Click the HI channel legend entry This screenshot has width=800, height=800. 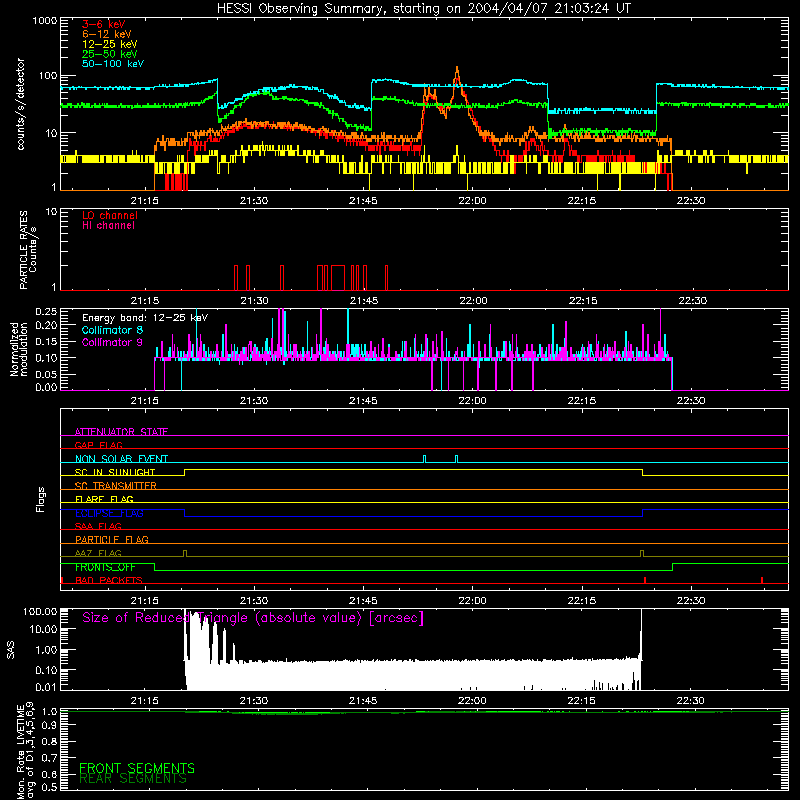coord(108,226)
